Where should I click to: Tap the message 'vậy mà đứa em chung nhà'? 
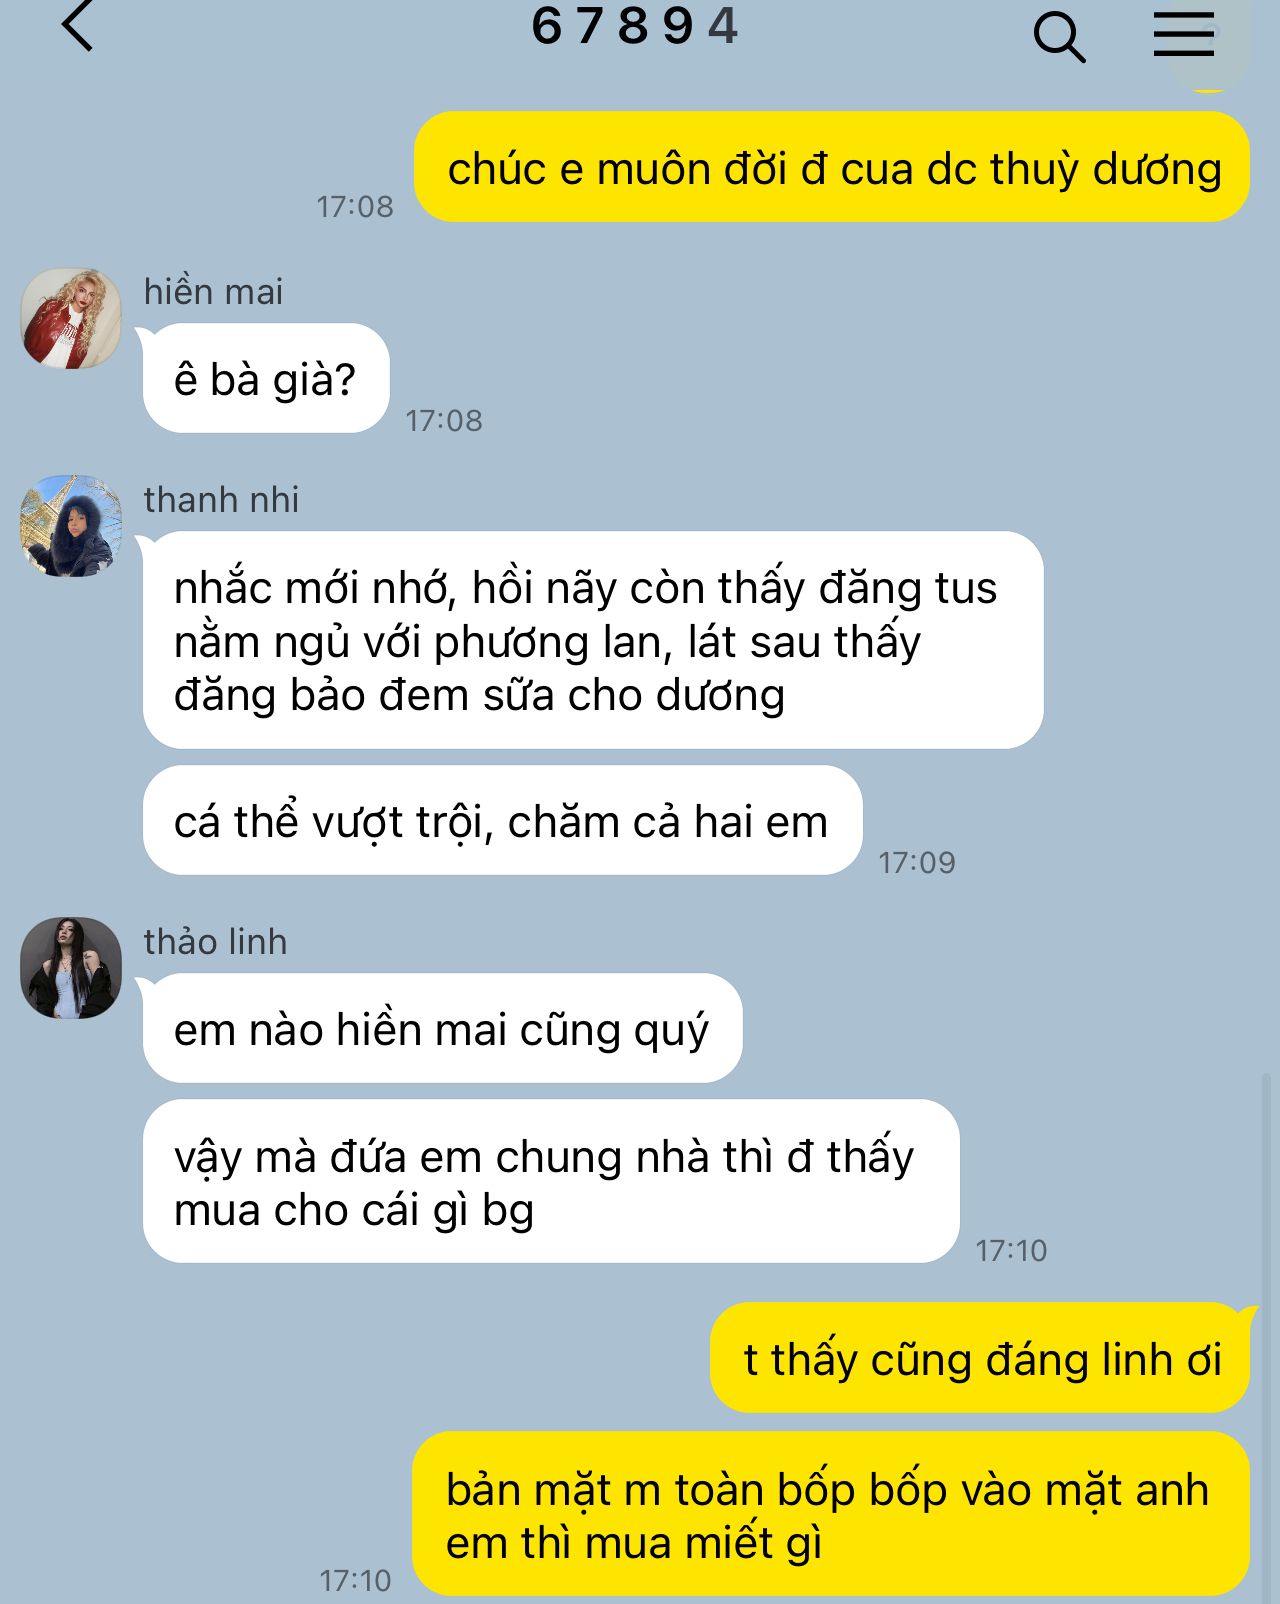(x=551, y=1182)
